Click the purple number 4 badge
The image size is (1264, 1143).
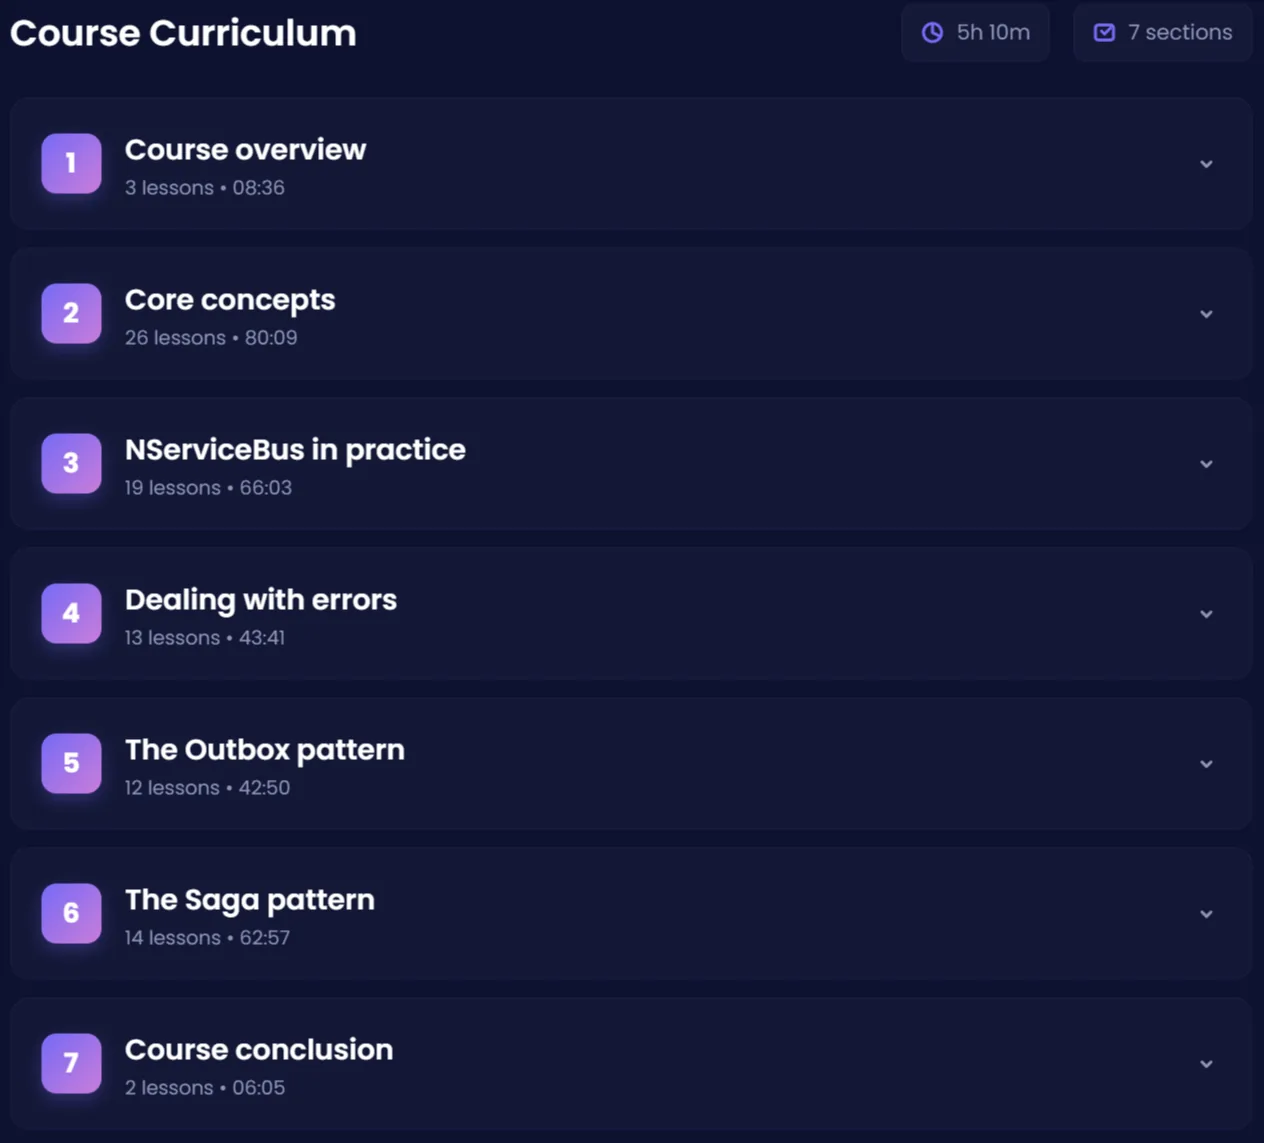(x=71, y=613)
